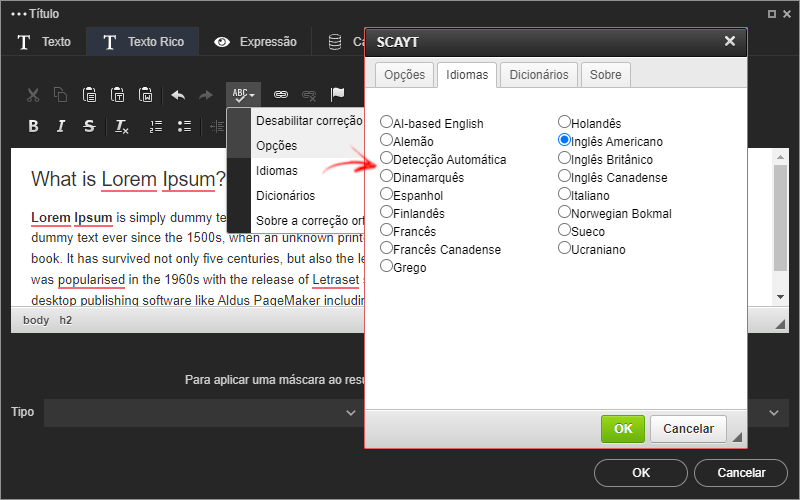
Task: Click the decrease indent icon
Action: click(x=217, y=126)
